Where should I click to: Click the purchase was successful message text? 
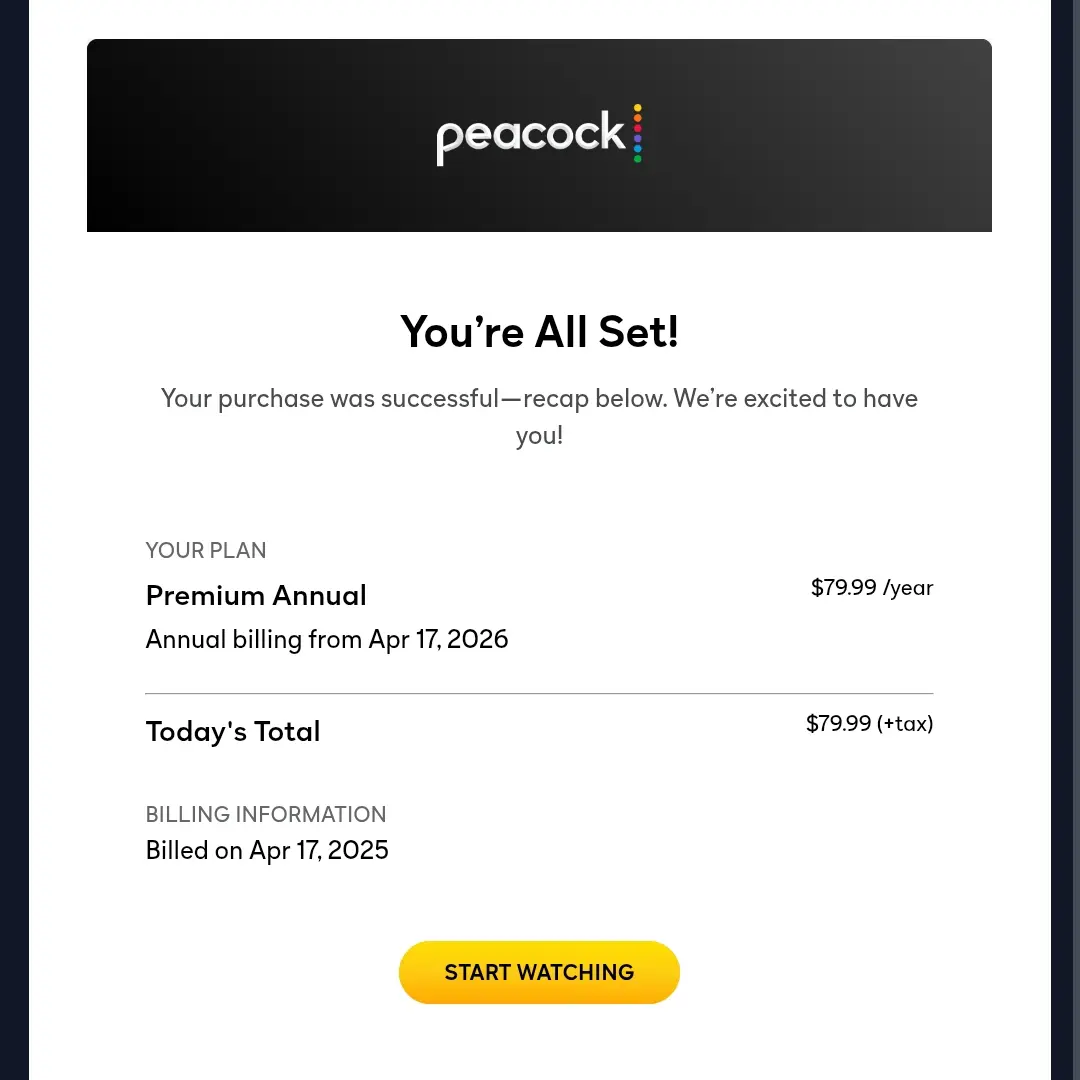pyautogui.click(x=539, y=416)
